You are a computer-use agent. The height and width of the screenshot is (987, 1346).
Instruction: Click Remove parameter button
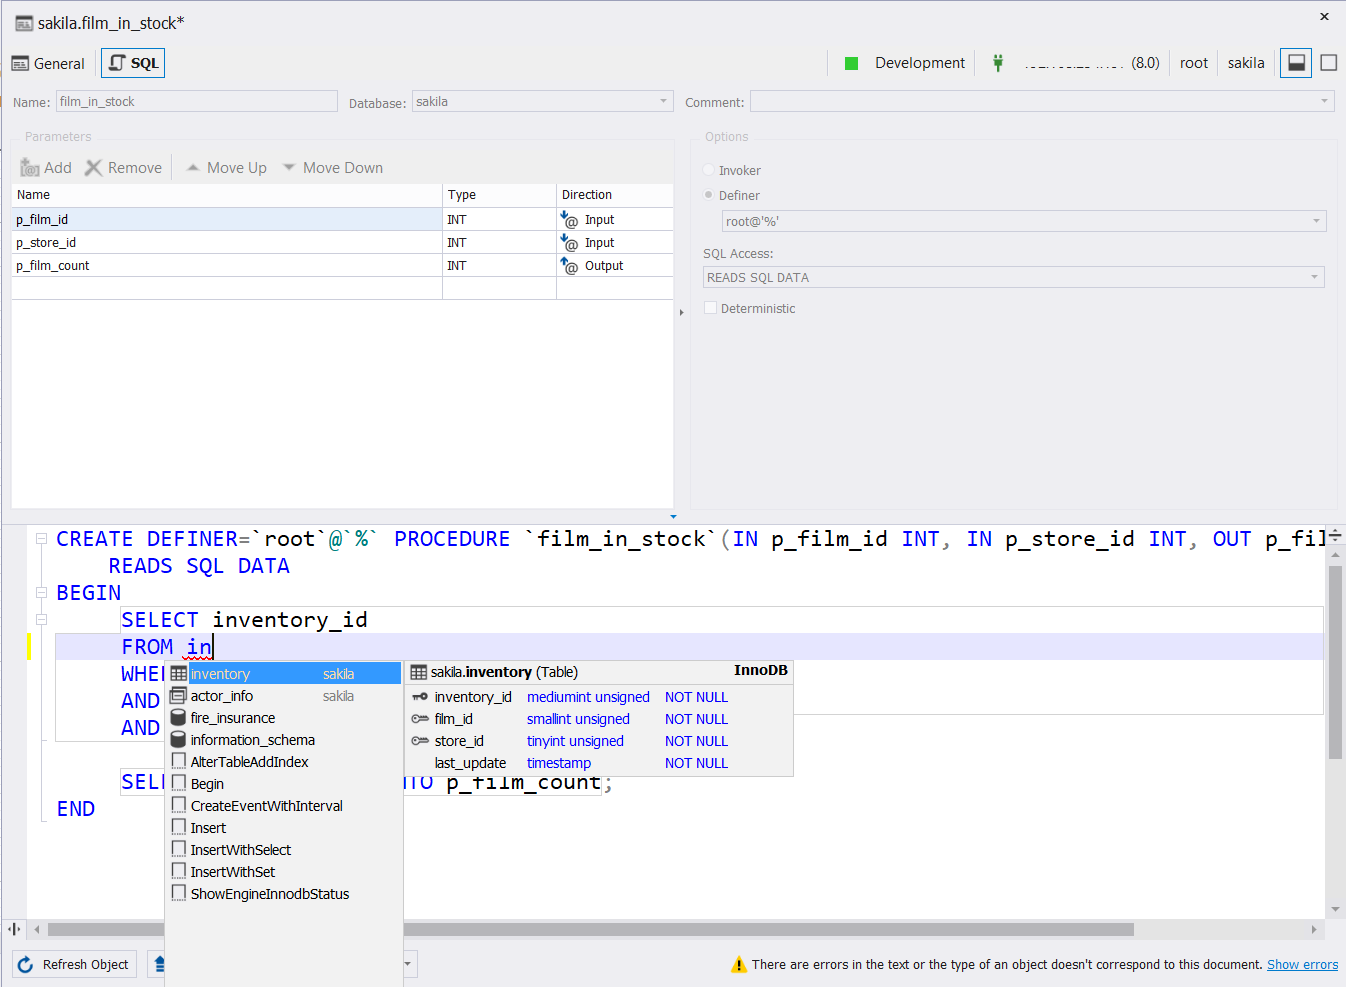(x=123, y=168)
